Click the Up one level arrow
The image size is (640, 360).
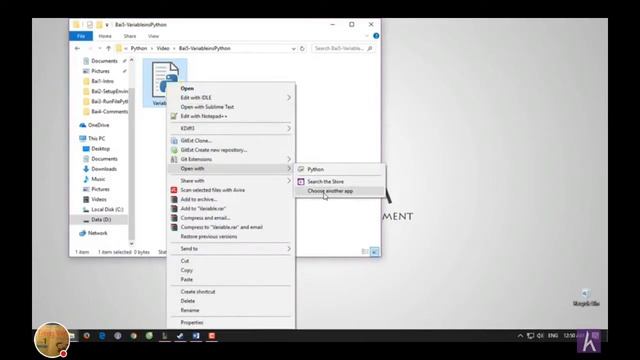[109, 48]
